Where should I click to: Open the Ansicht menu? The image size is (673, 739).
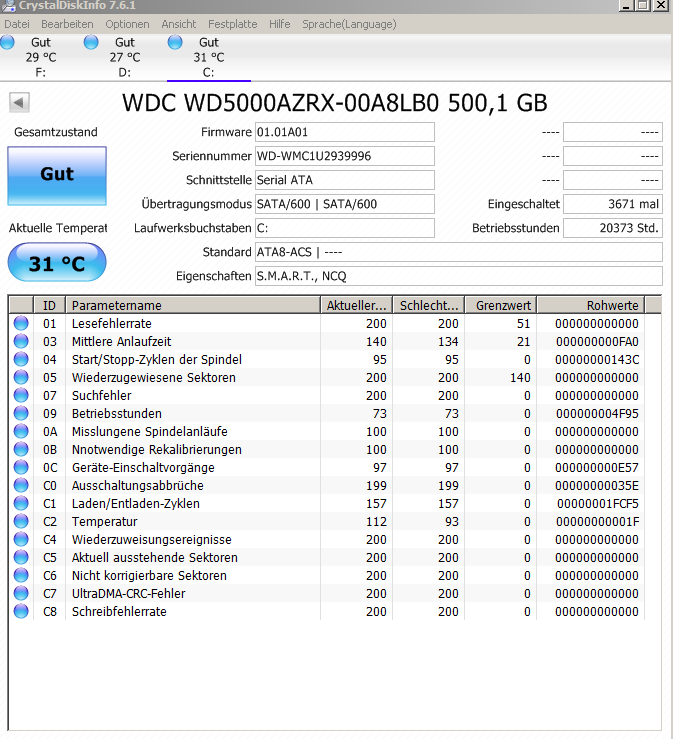pos(179,24)
